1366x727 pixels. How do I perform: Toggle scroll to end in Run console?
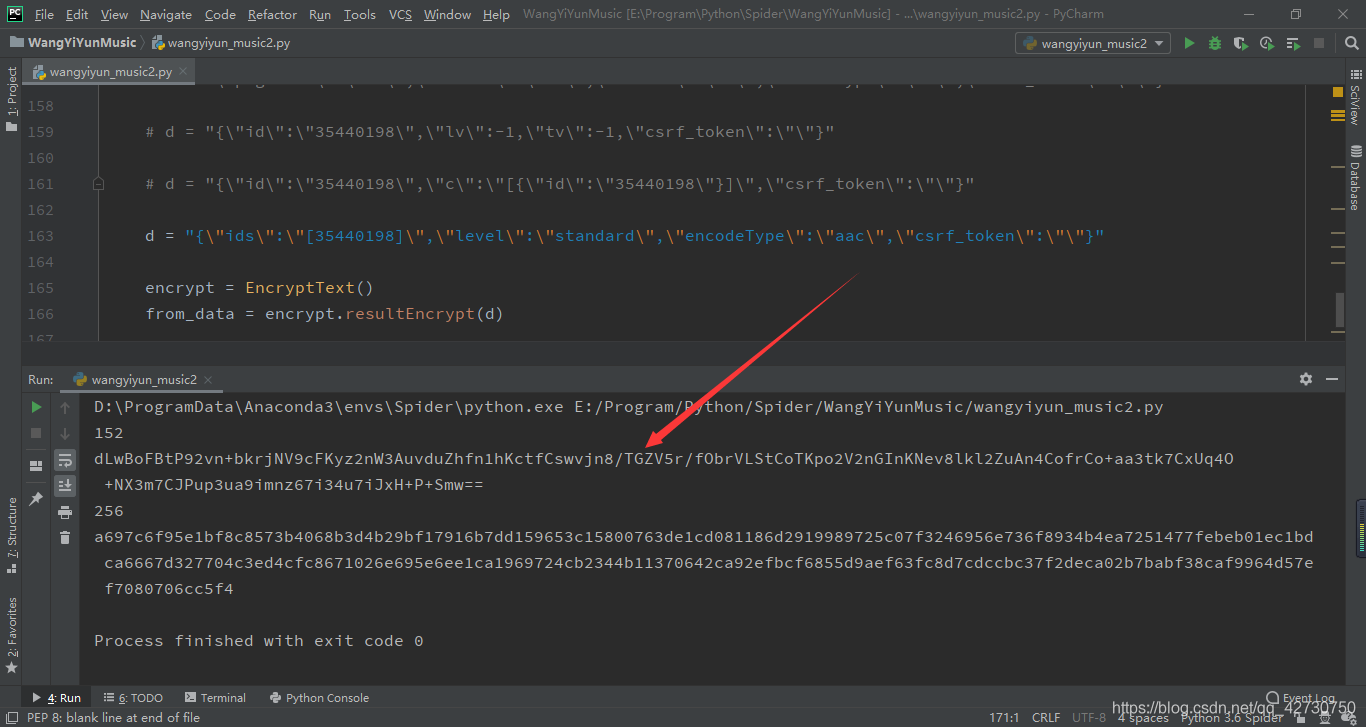pyautogui.click(x=65, y=486)
